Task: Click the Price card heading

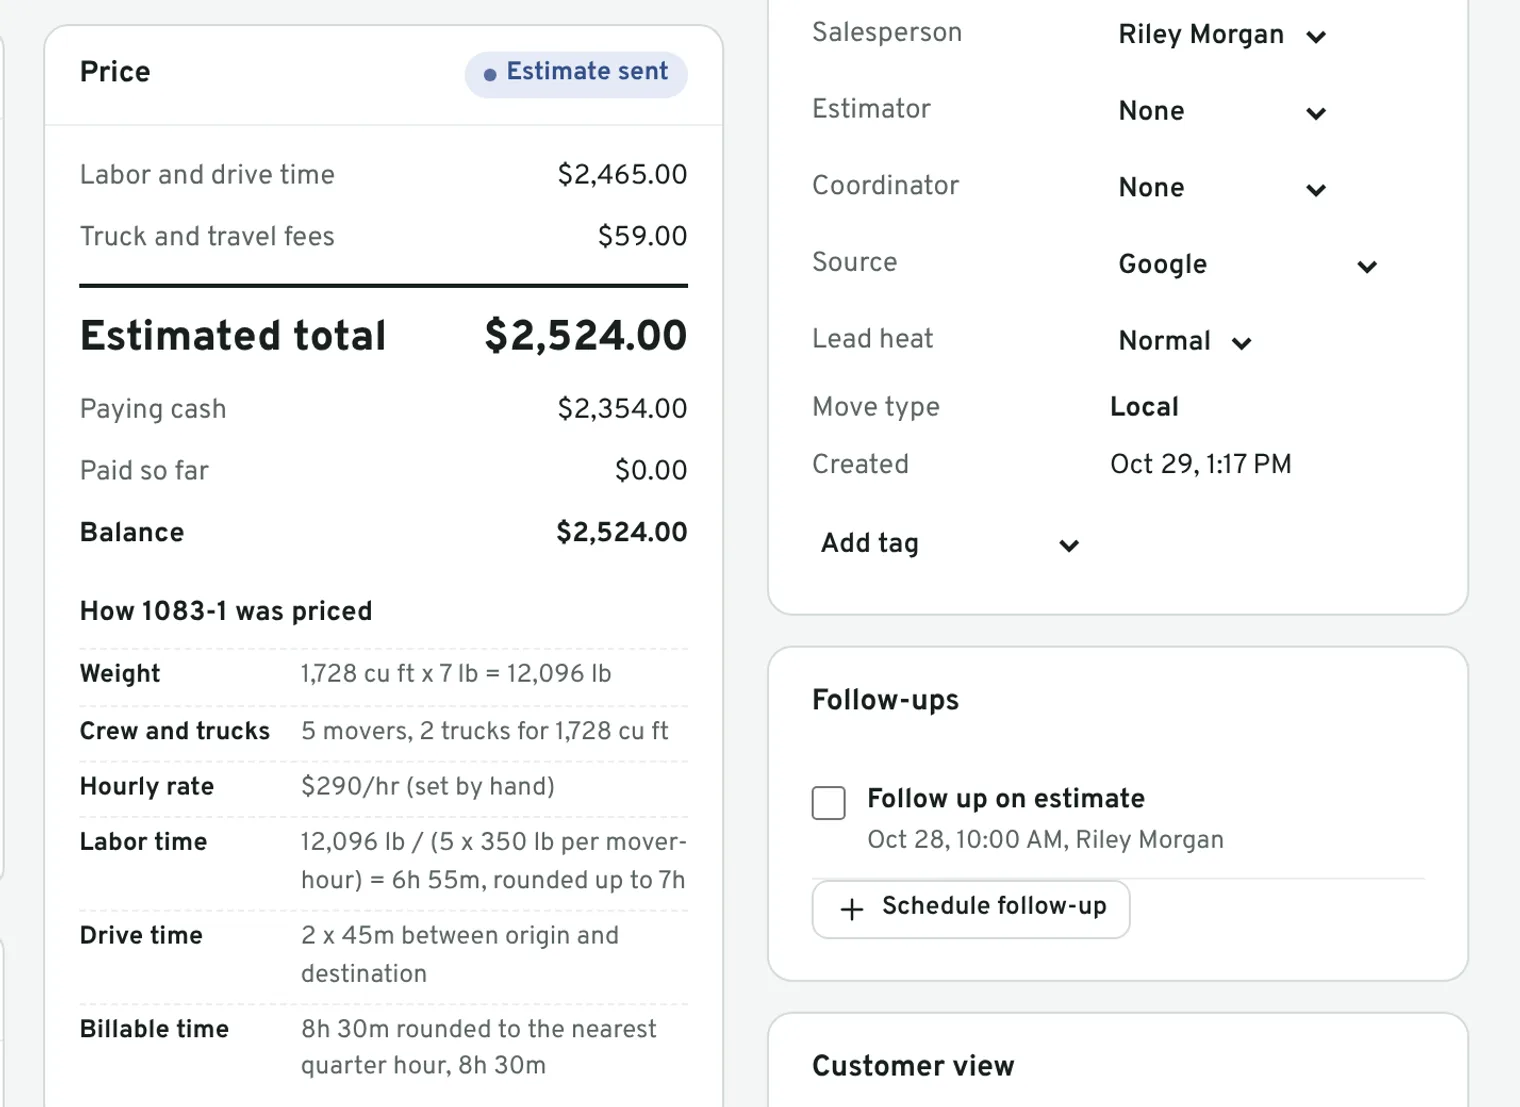Action: (115, 72)
